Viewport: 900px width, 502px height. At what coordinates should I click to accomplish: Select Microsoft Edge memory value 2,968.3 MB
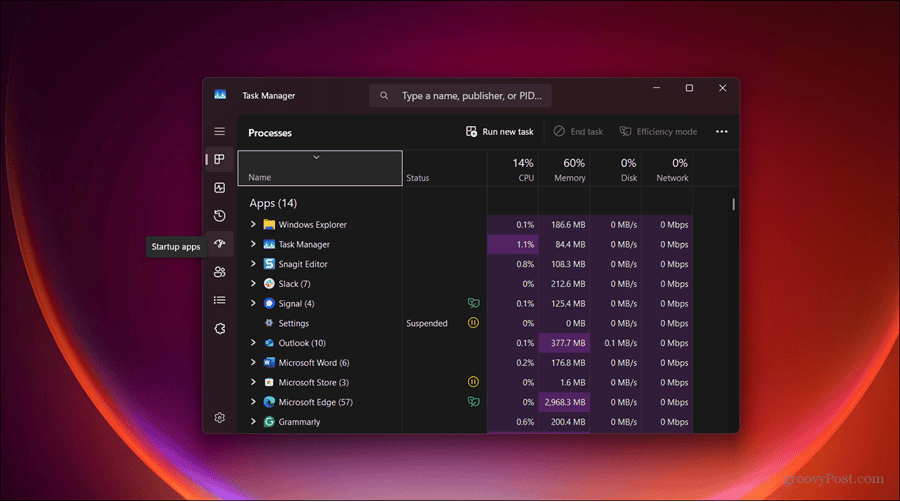565,402
